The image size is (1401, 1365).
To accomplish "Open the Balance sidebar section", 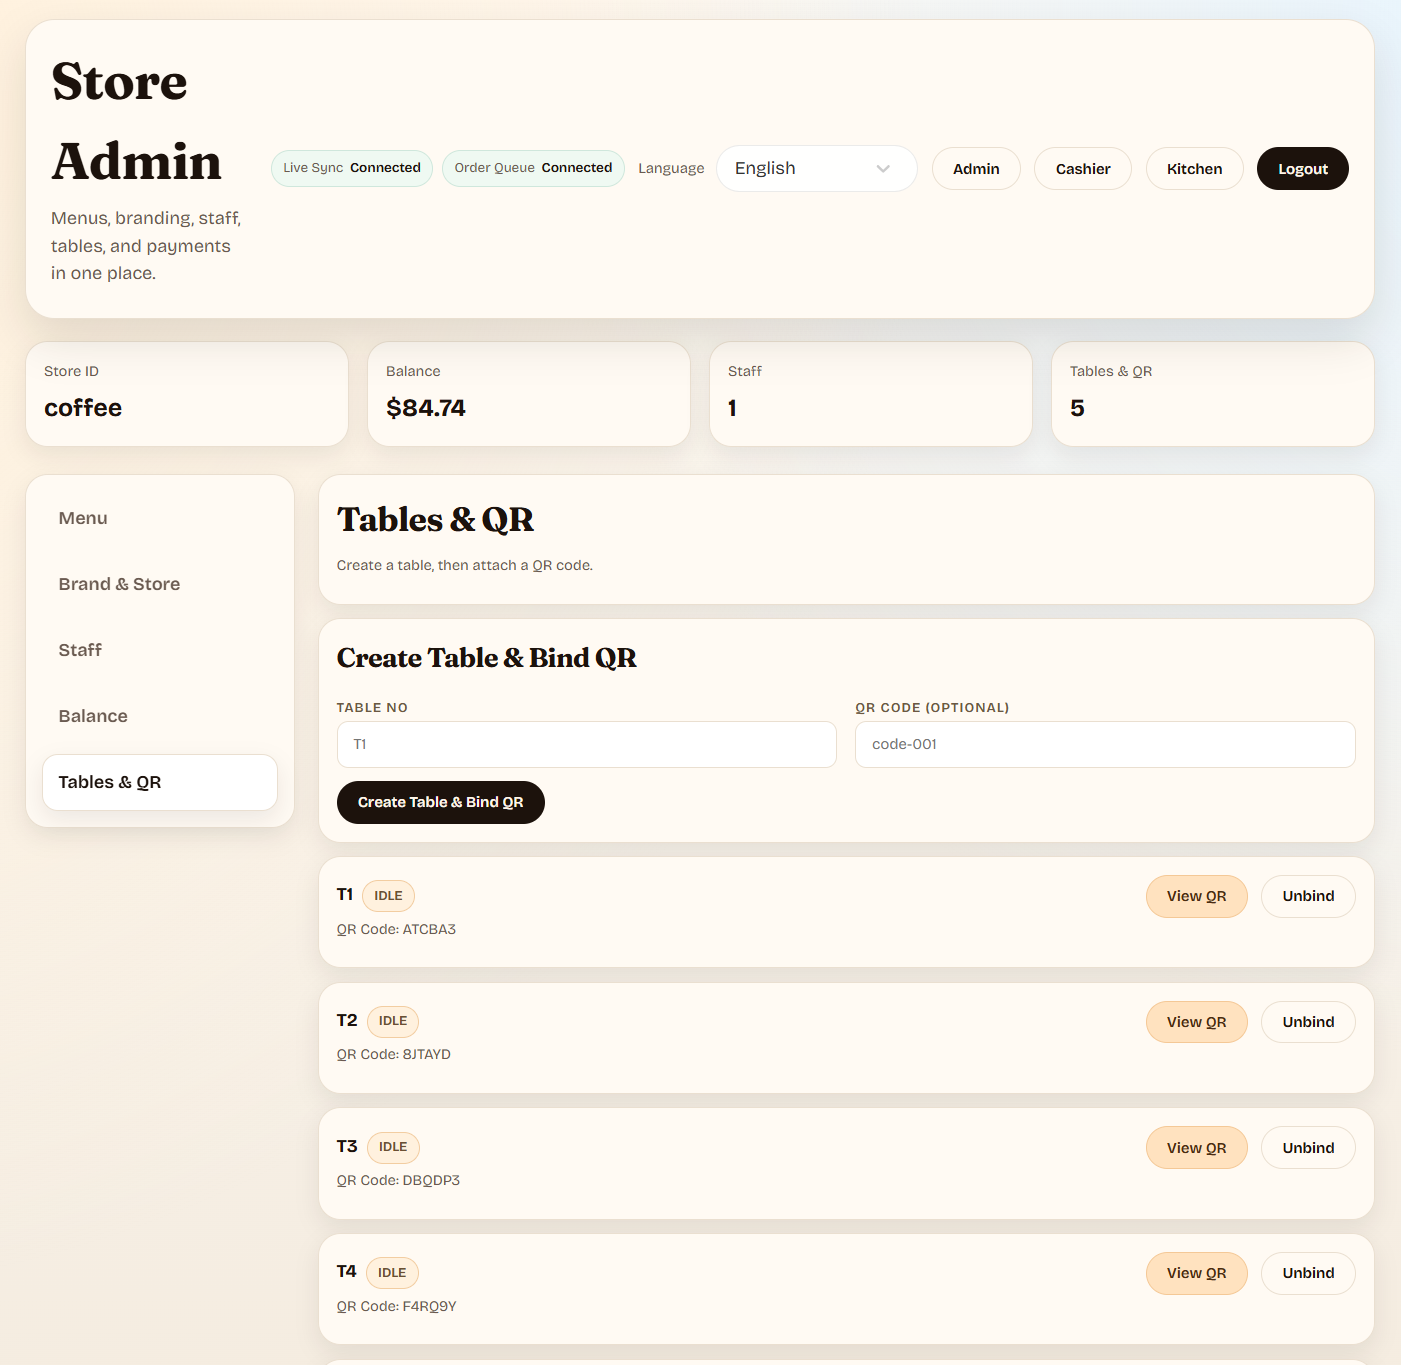I will click(160, 716).
